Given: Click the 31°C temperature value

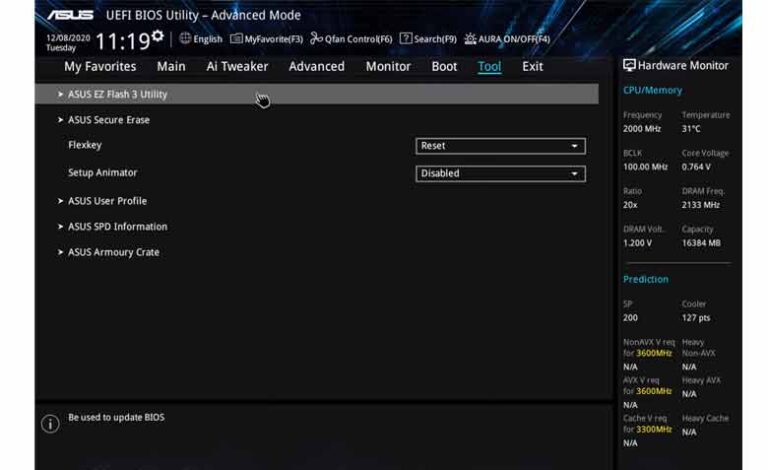Looking at the screenshot, I should [691, 129].
